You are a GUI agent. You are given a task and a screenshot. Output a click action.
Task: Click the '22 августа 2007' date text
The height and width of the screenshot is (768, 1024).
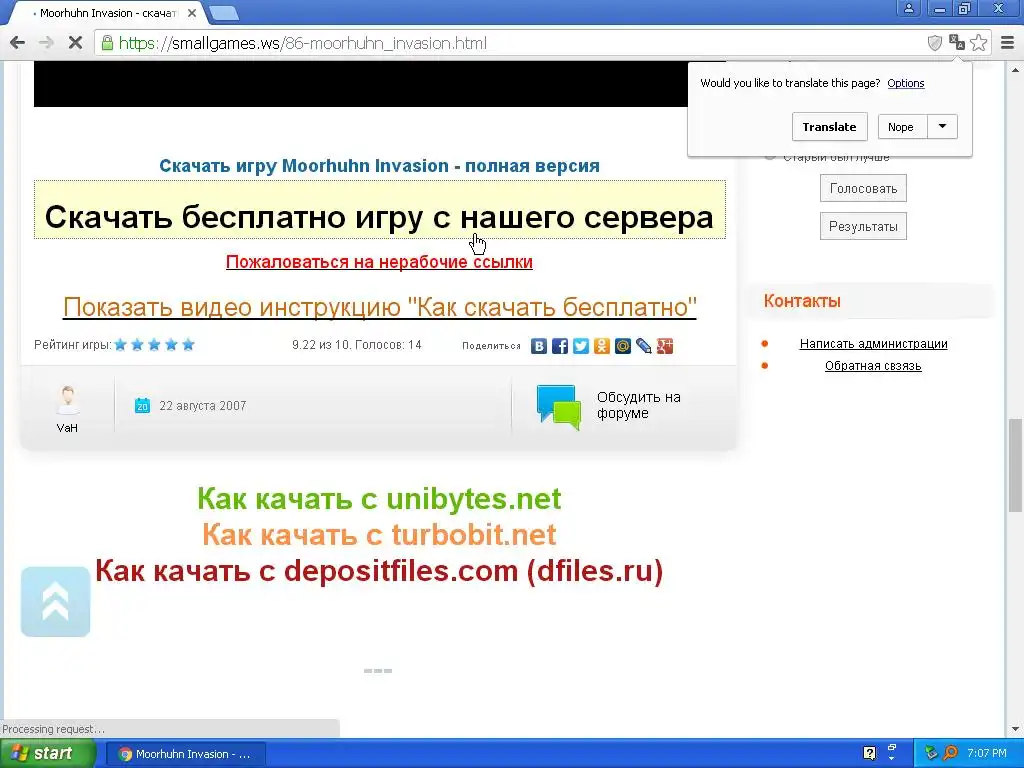pyautogui.click(x=203, y=406)
